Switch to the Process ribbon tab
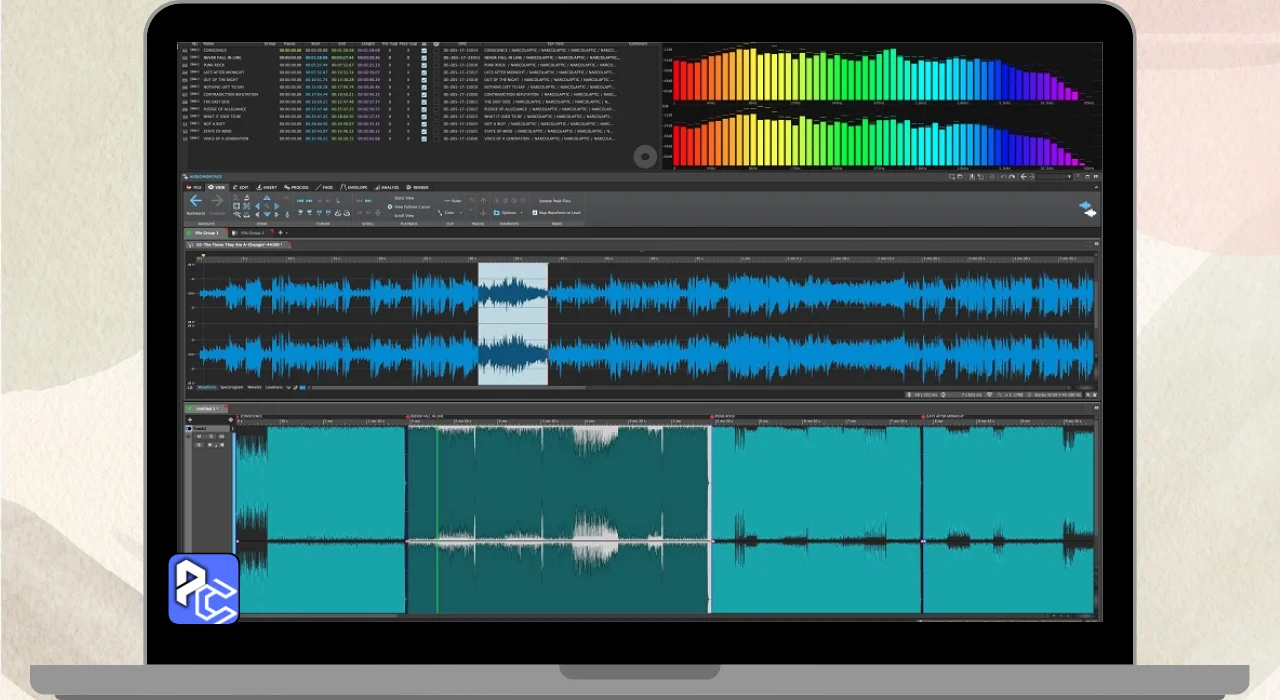 tap(297, 187)
